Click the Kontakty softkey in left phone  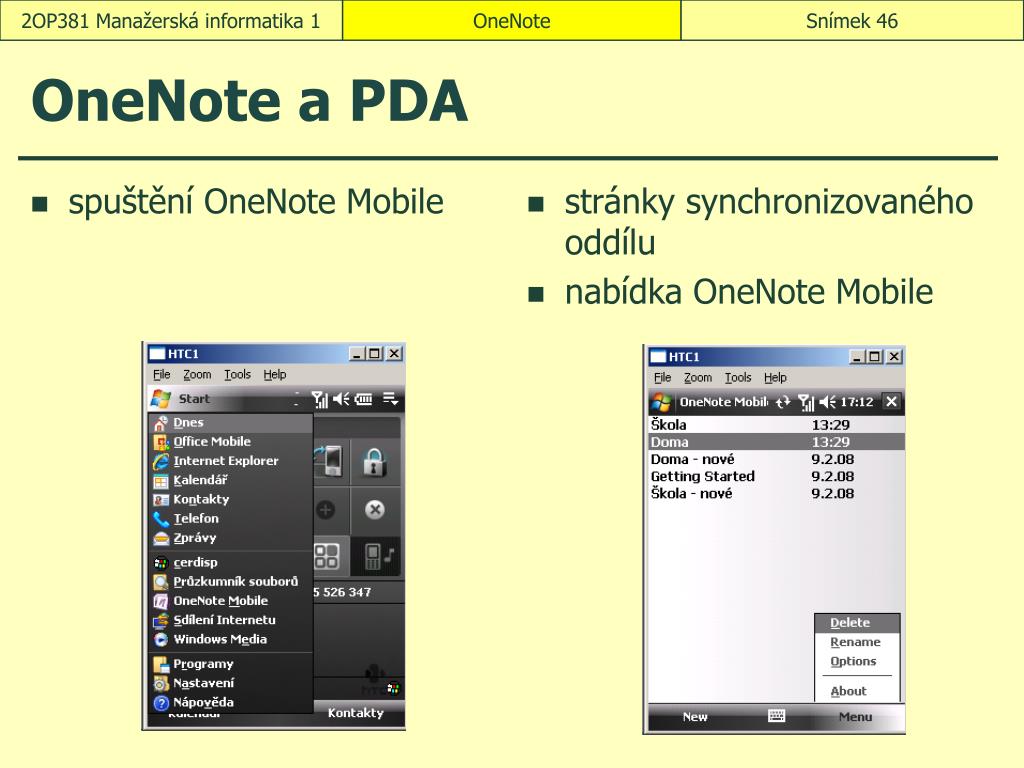pyautogui.click(x=356, y=712)
